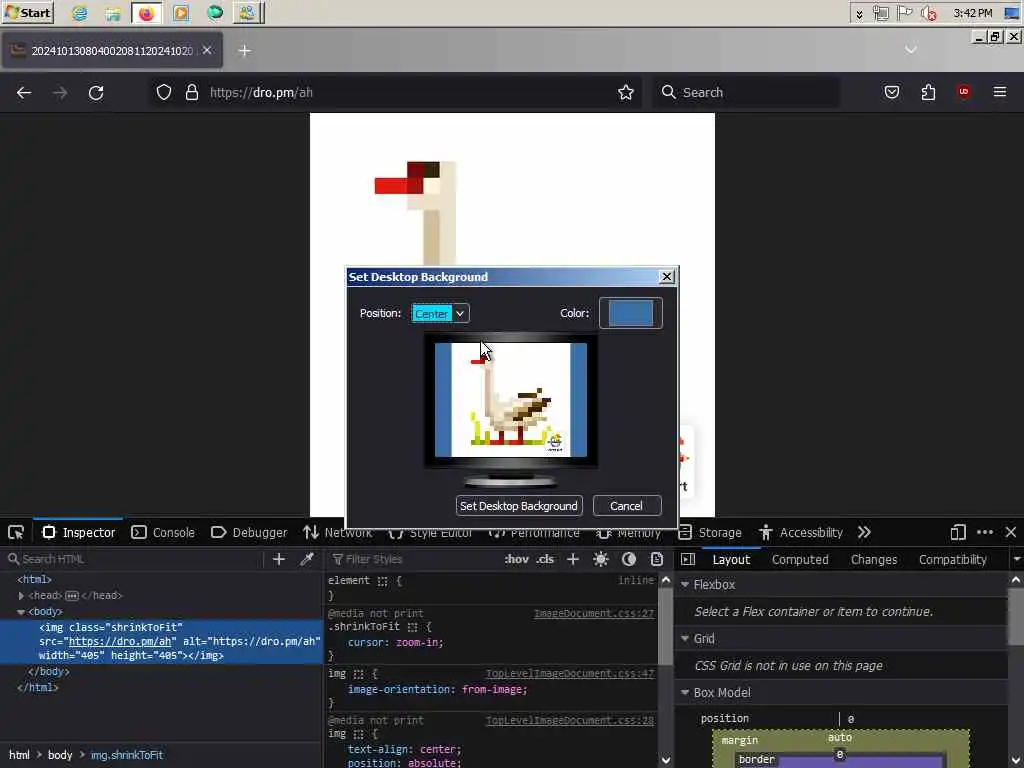Open the TopLevelImageDocument.css:47 source link
1024x768 pixels.
(x=569, y=673)
